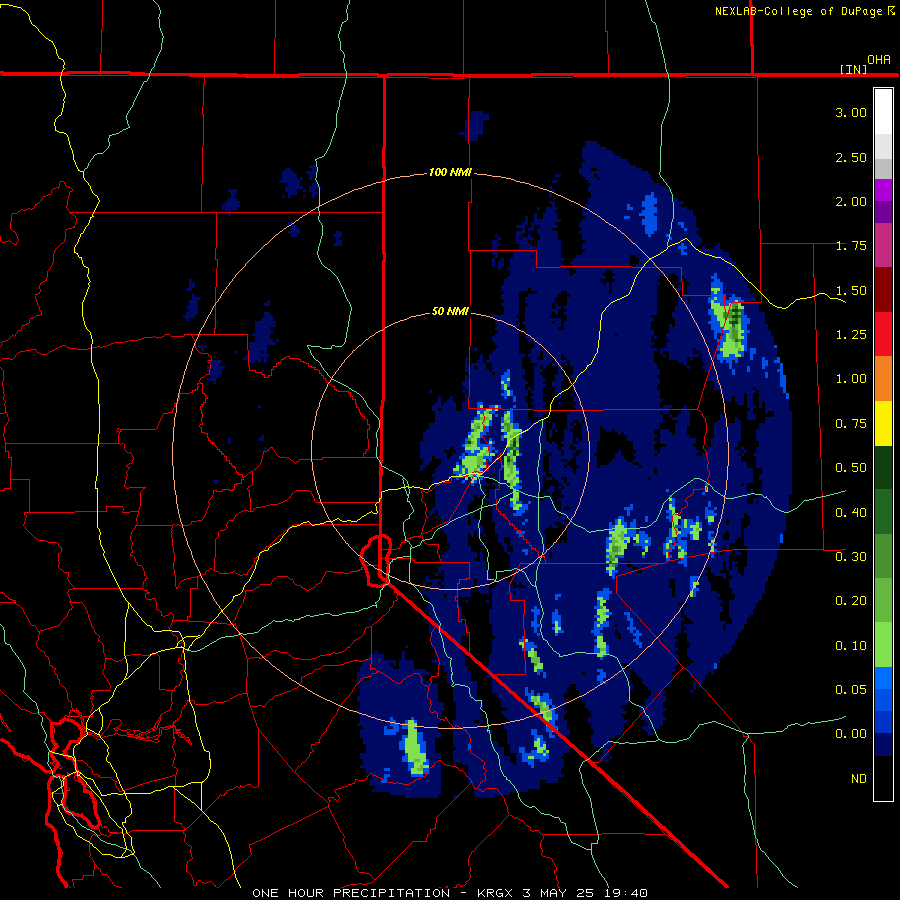Pick the yellow legend swatch

point(883,423)
